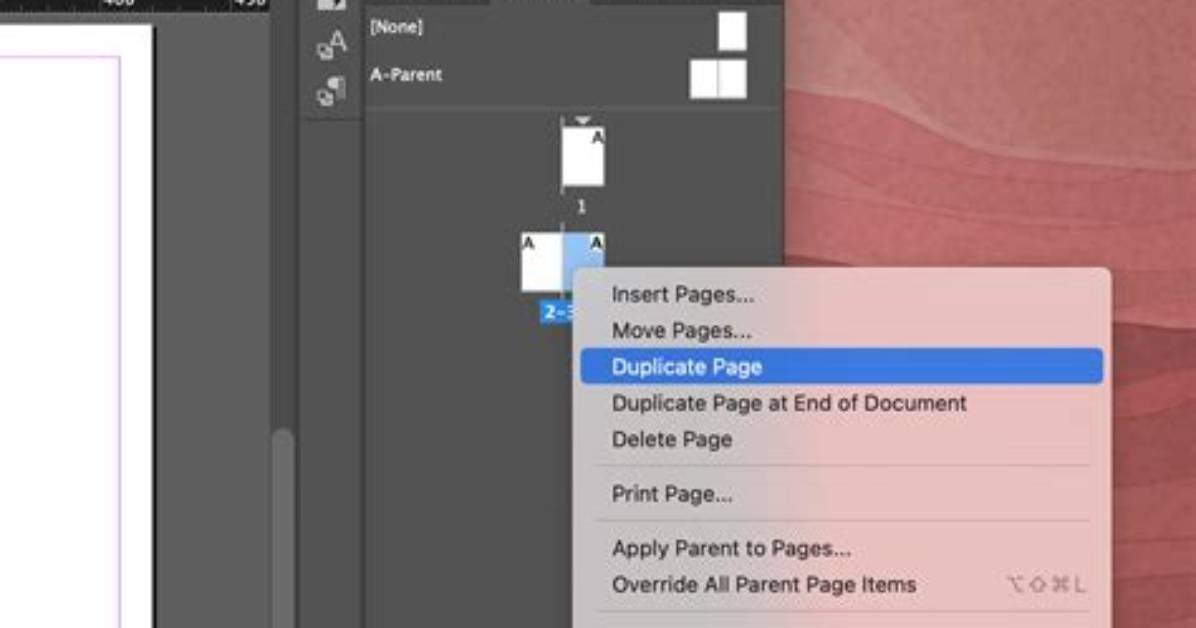Select the [None] parent row
This screenshot has width=1196, height=628.
(572, 29)
